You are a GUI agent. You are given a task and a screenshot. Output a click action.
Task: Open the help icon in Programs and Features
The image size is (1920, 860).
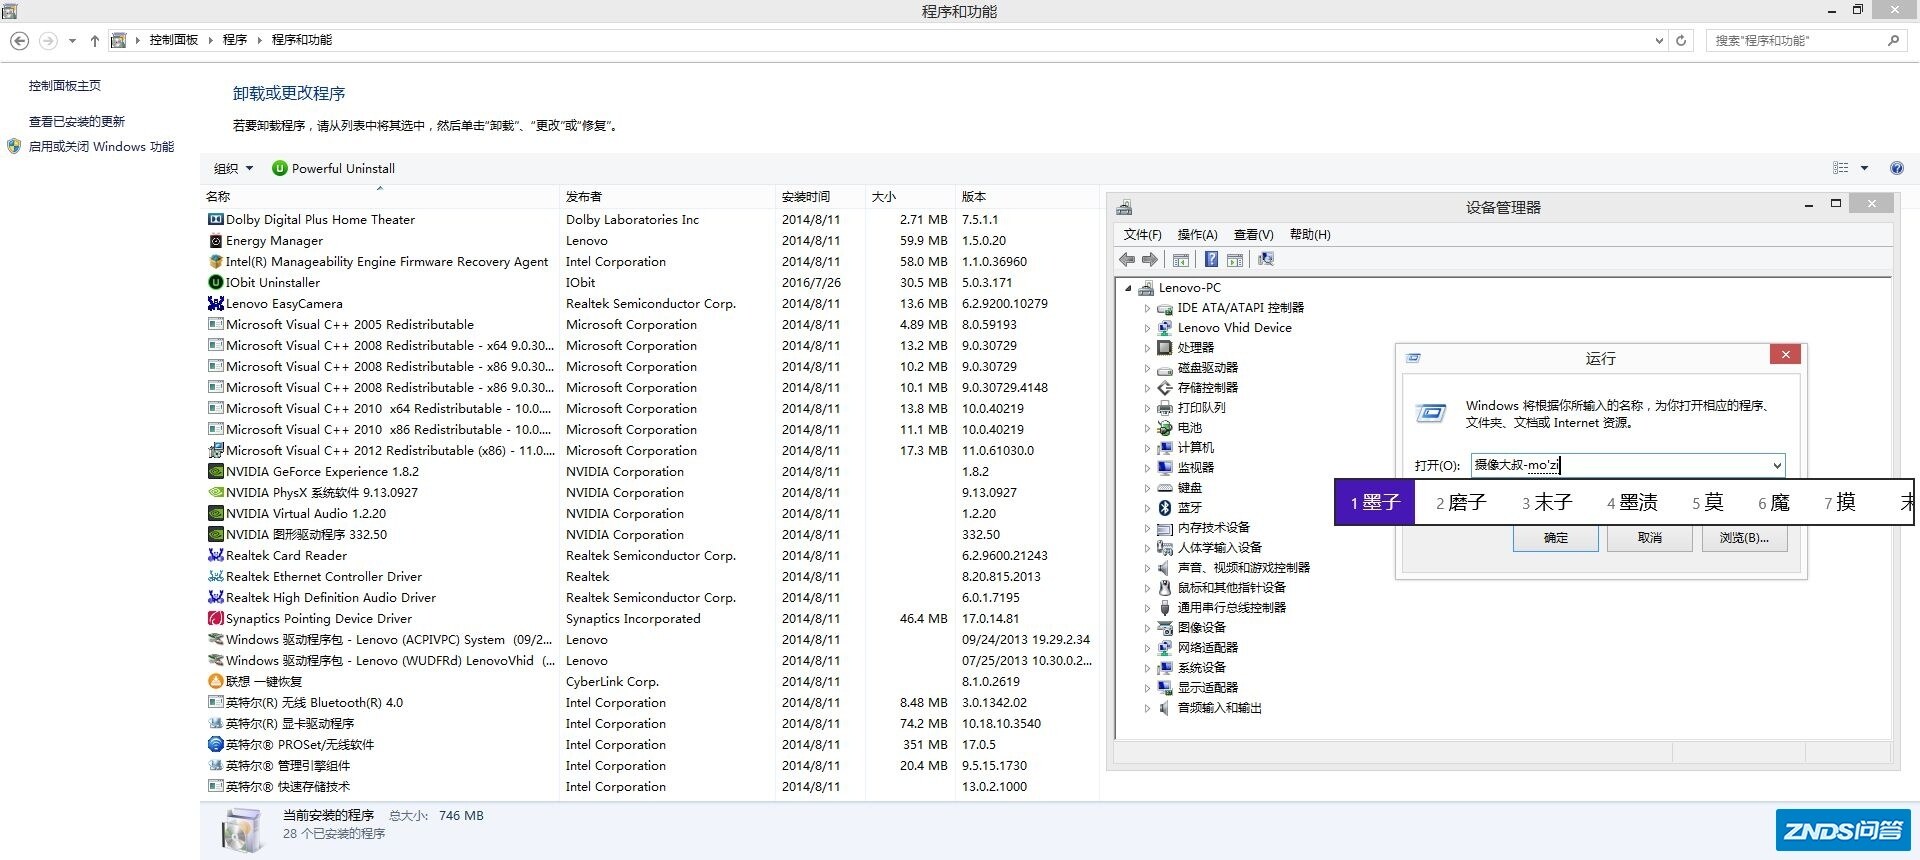pos(1897,168)
